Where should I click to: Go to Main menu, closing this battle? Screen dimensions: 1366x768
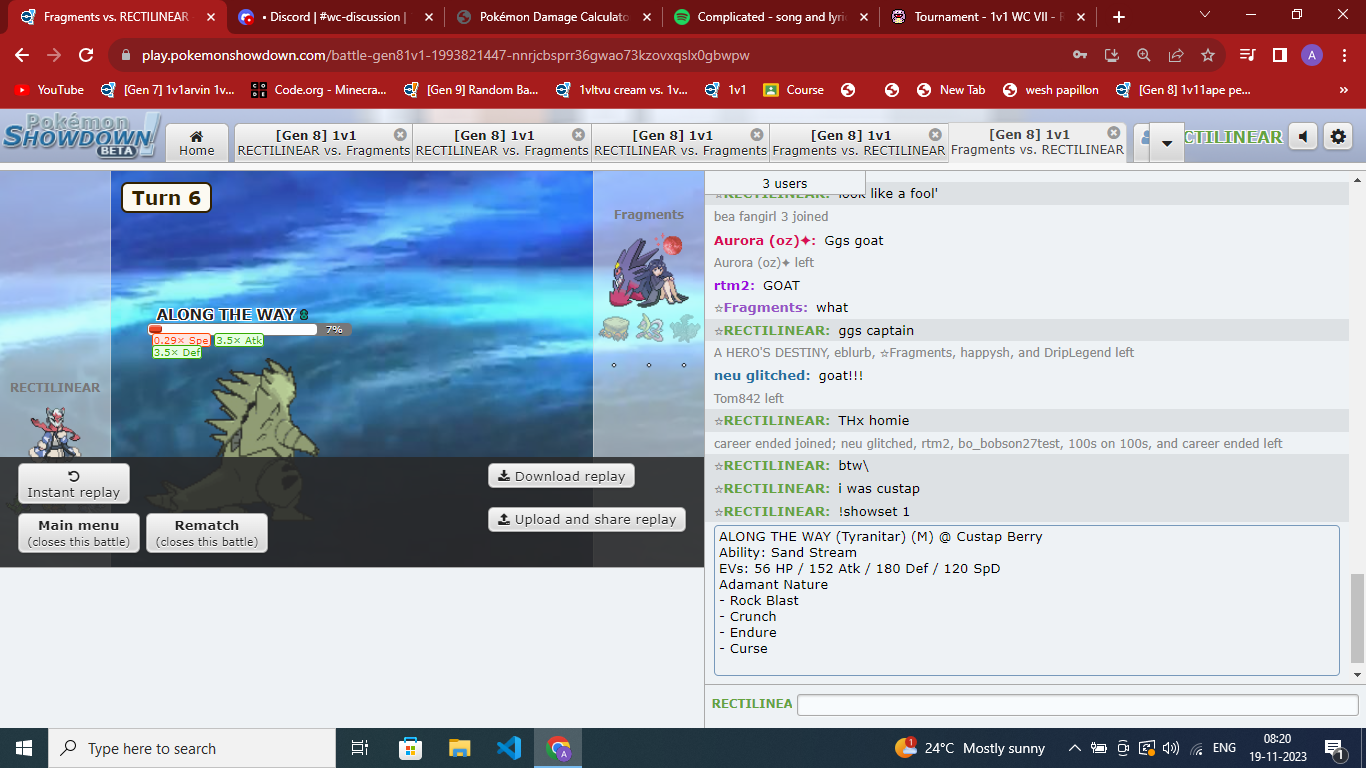point(78,532)
